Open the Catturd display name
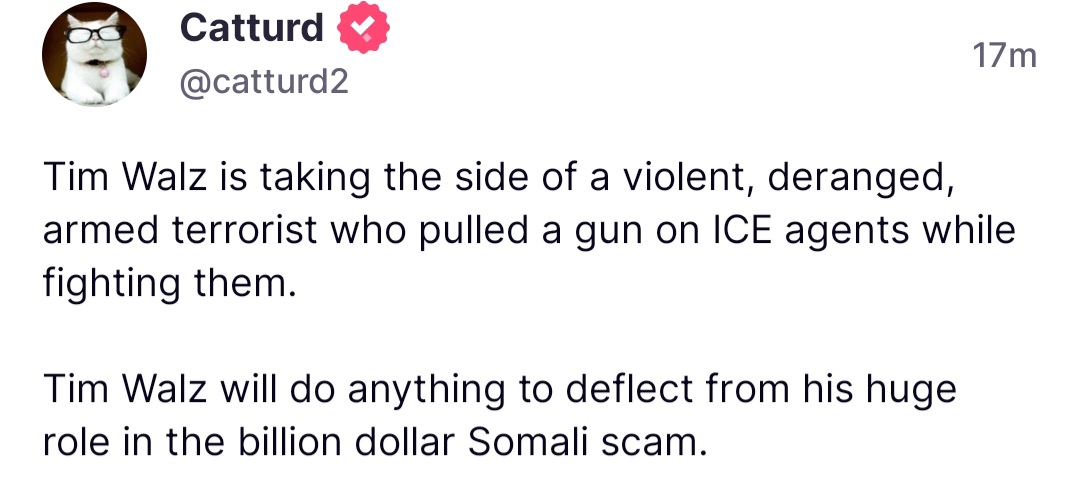 252,29
